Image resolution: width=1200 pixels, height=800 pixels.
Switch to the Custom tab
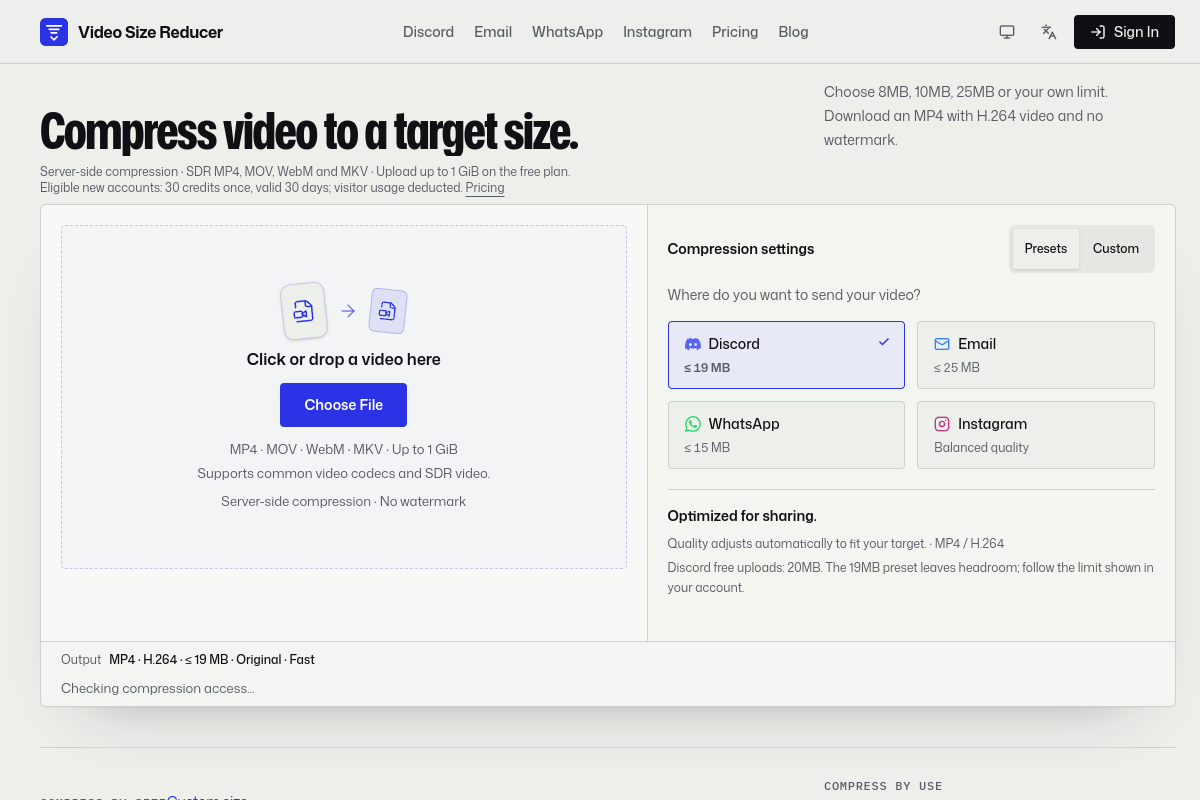(1116, 249)
